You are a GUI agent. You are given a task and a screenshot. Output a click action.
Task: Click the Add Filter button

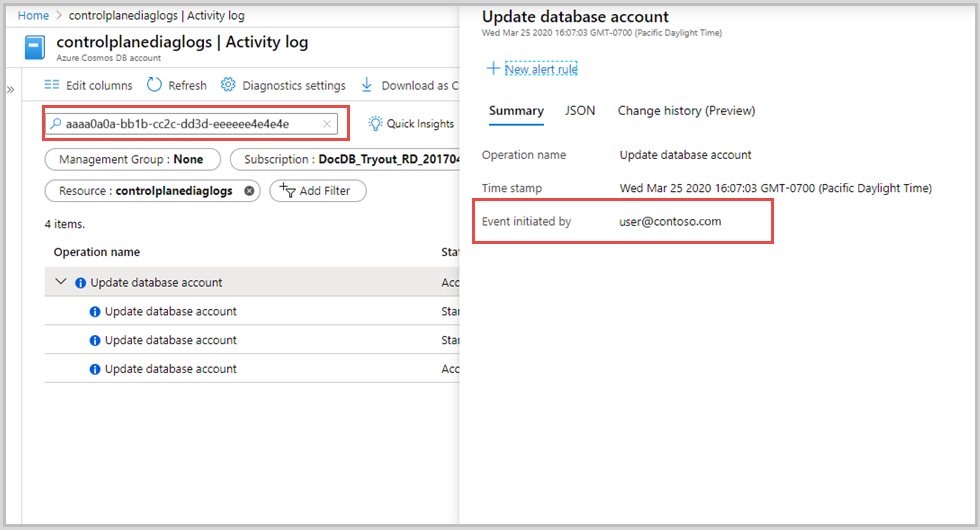coord(317,190)
